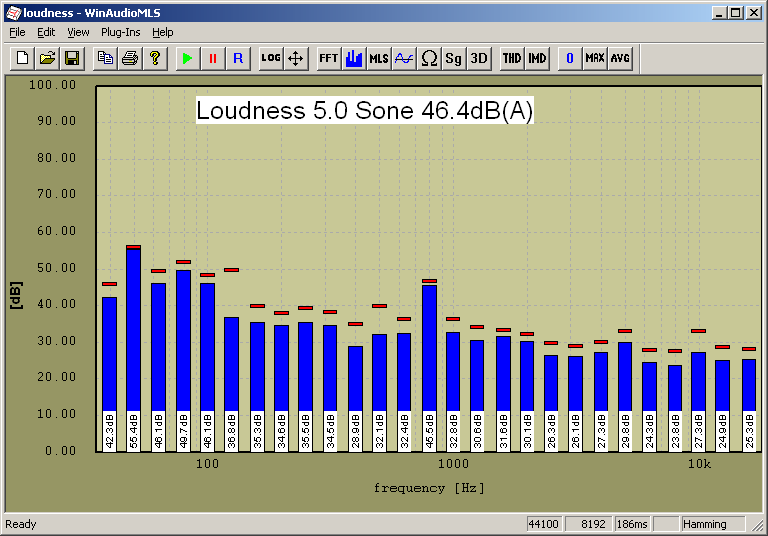This screenshot has height=536, width=768.
Task: Copy graph with the copy icon
Action: (105, 58)
